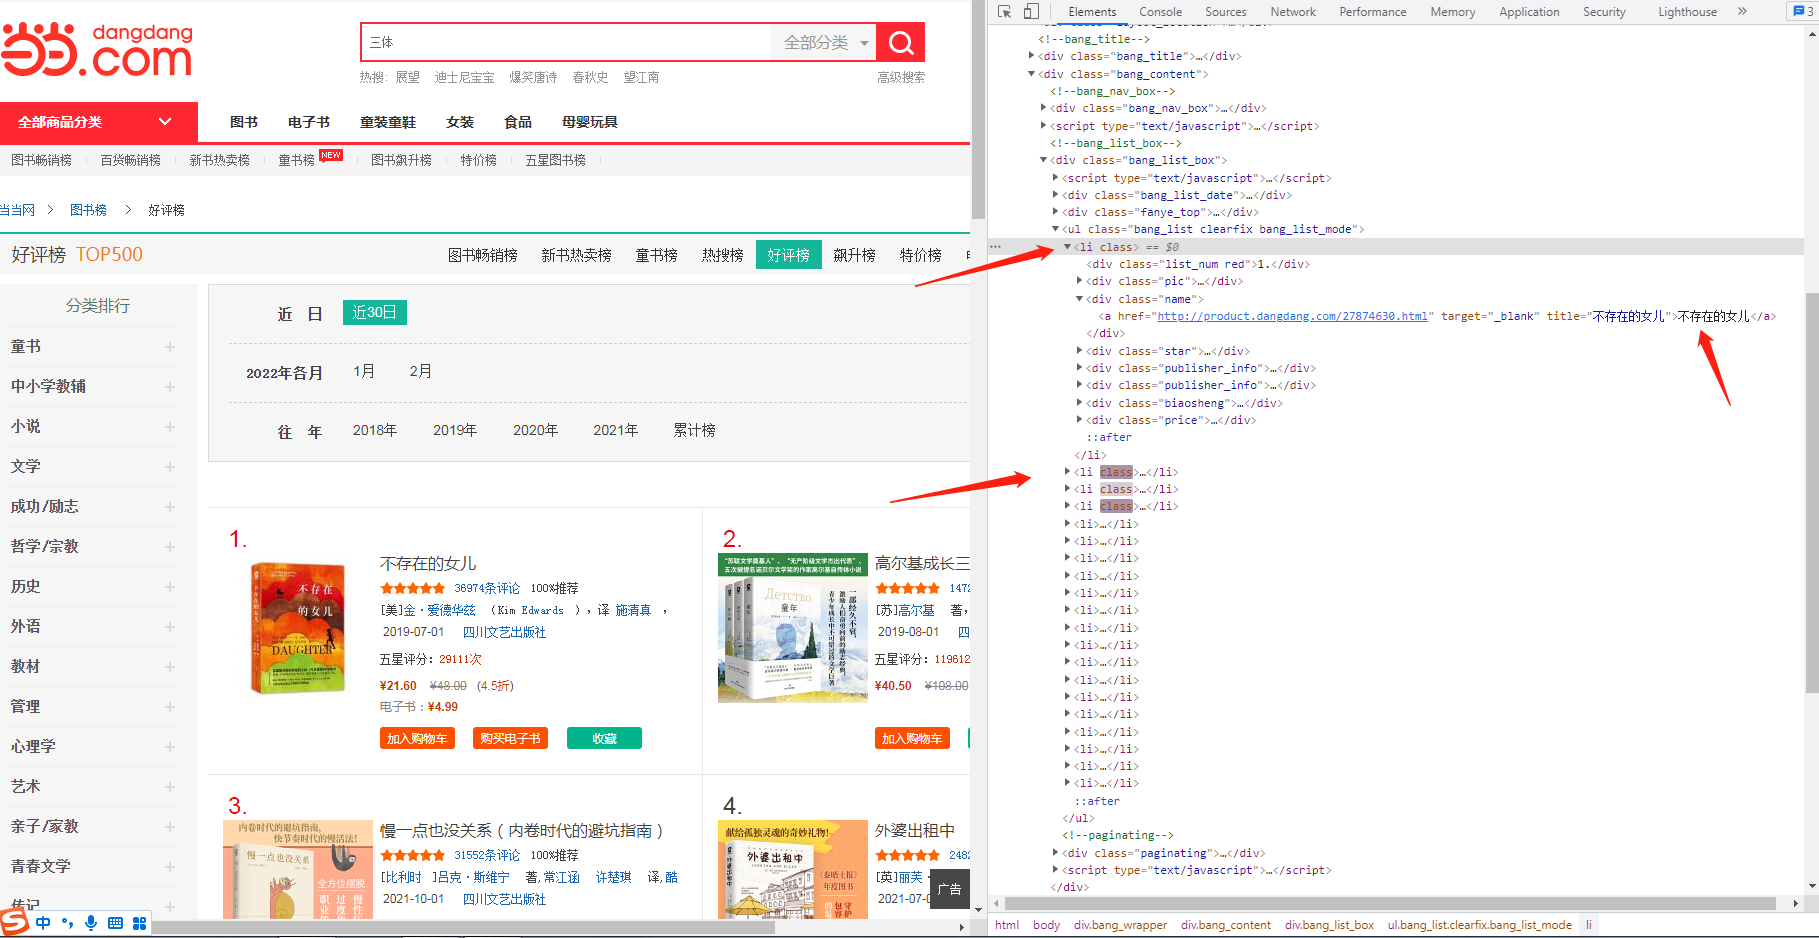This screenshot has height=938, width=1819.
Task: Click 慢一点也没关系 five-star rating icons
Action: pyautogui.click(x=413, y=855)
